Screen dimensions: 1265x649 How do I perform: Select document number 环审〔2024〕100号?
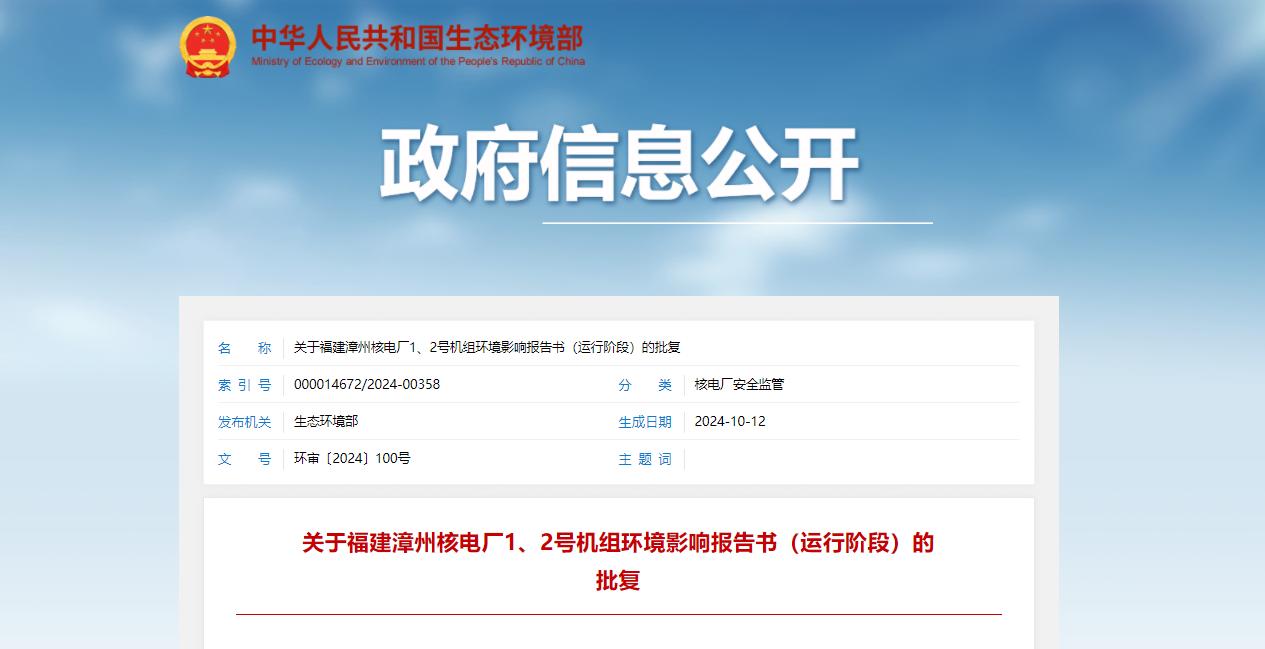[352, 459]
